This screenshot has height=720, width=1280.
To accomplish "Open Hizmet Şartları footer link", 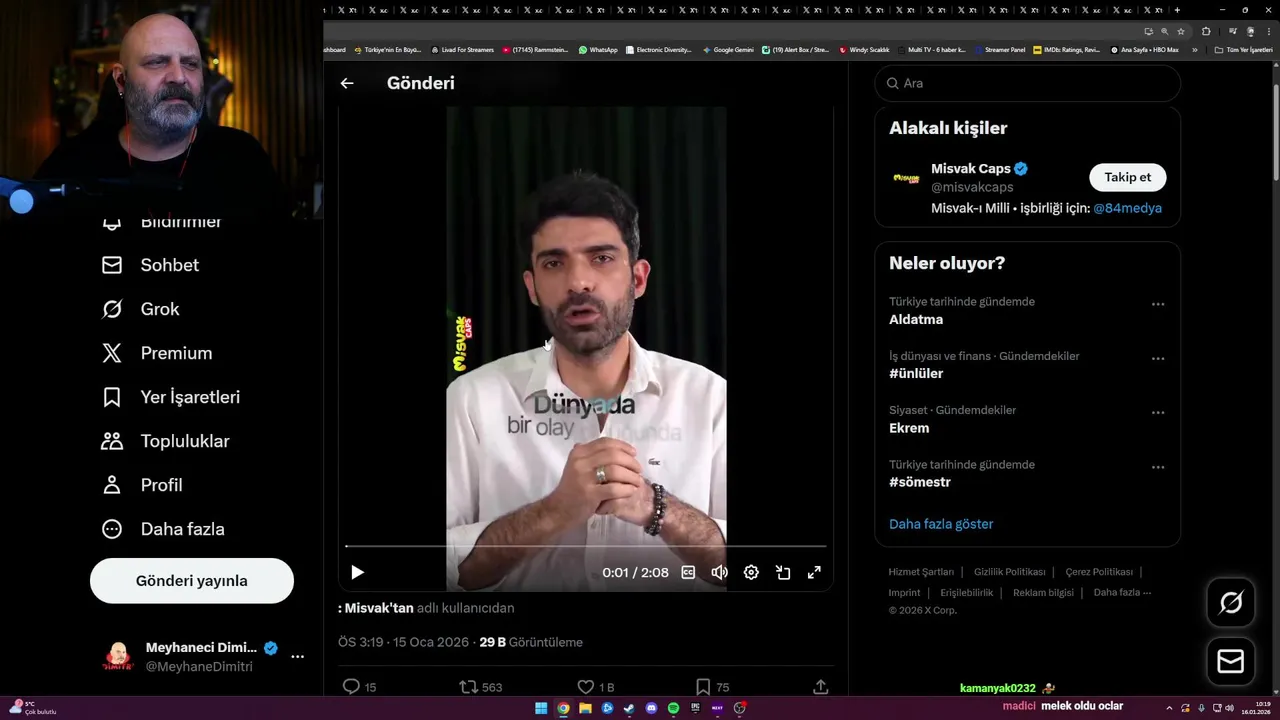I will point(921,572).
